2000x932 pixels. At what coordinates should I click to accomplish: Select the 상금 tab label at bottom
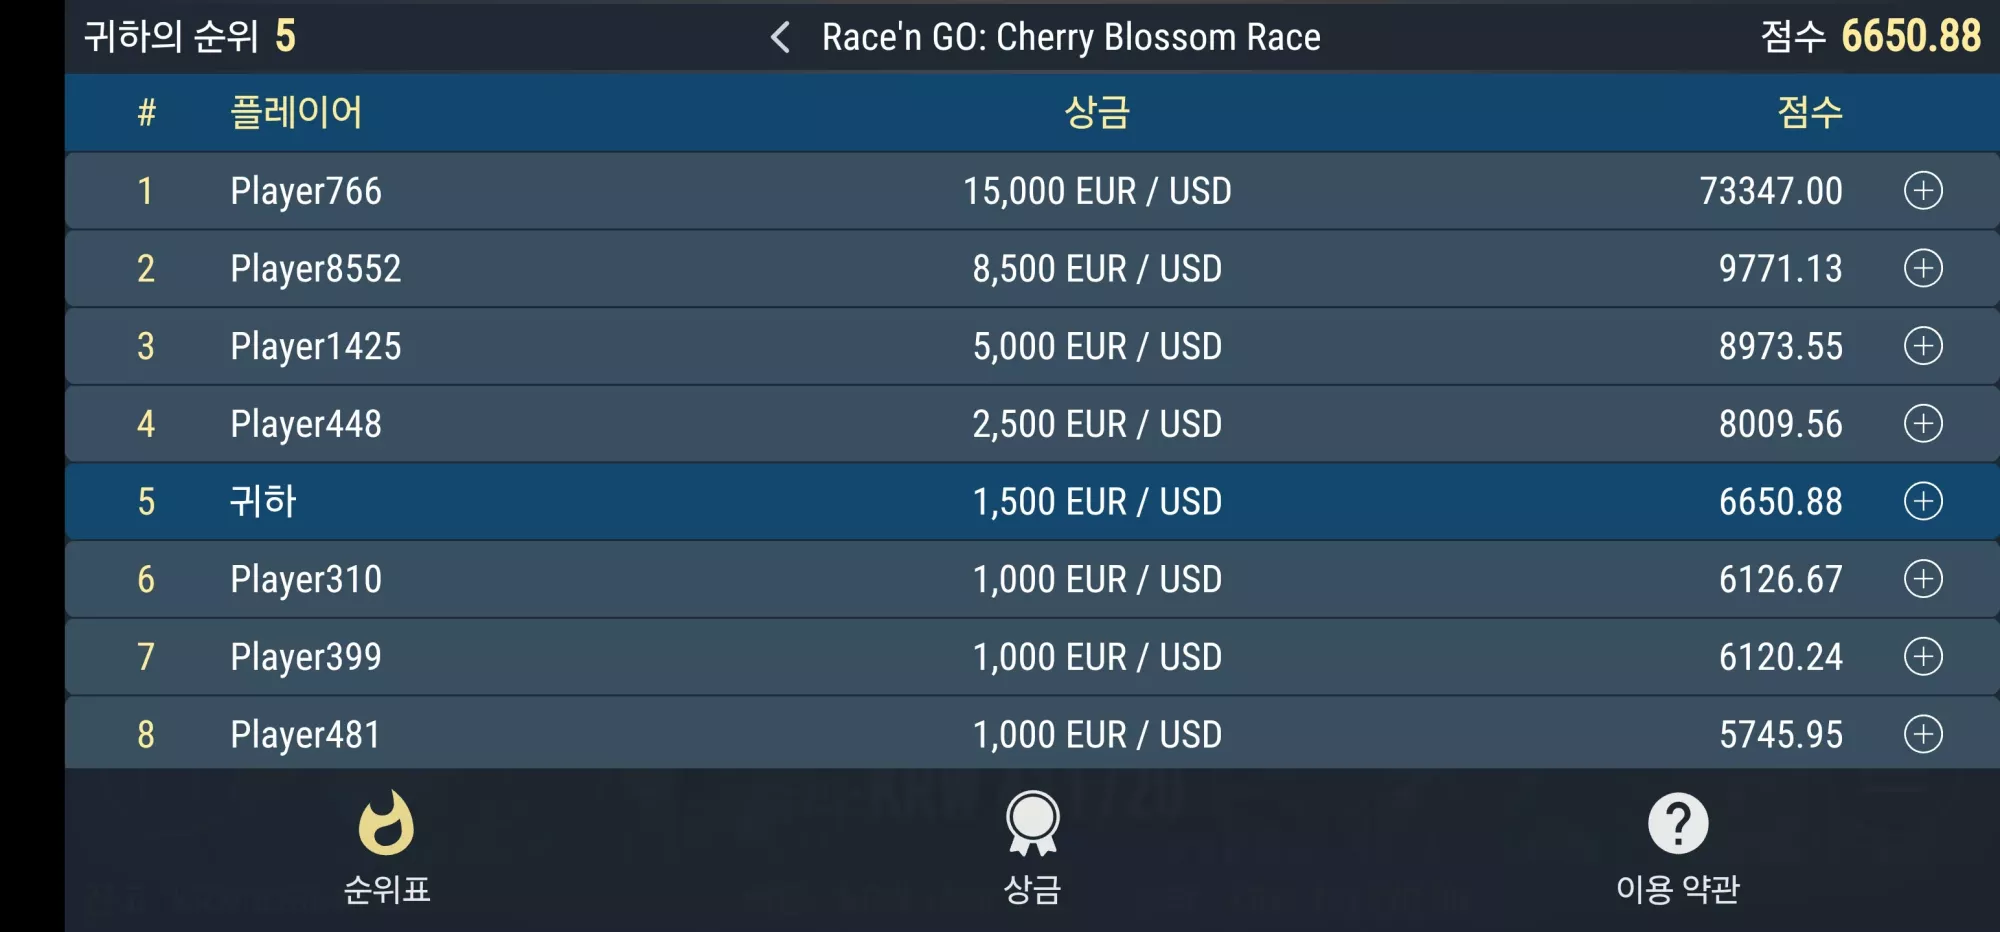1032,889
